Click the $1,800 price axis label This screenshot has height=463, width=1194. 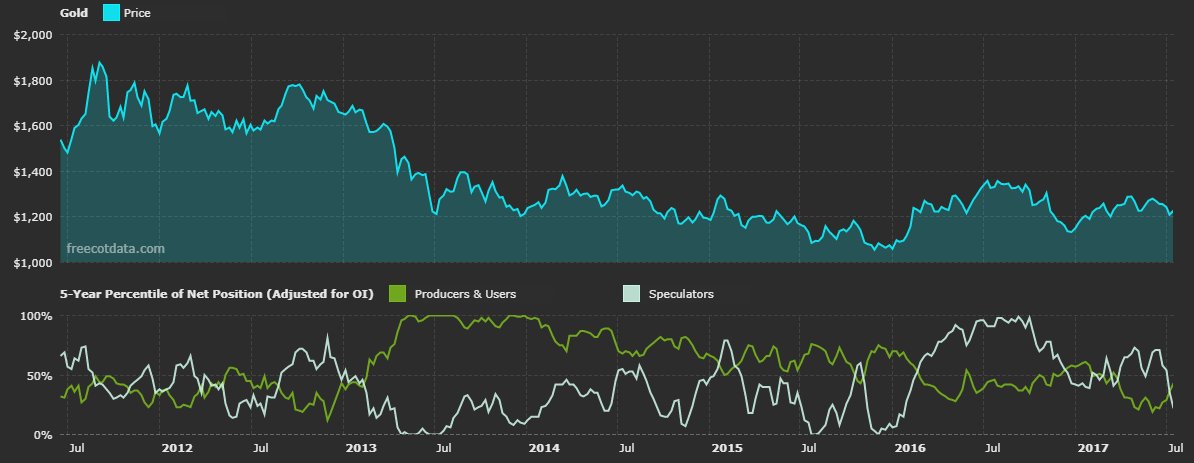pyautogui.click(x=33, y=81)
